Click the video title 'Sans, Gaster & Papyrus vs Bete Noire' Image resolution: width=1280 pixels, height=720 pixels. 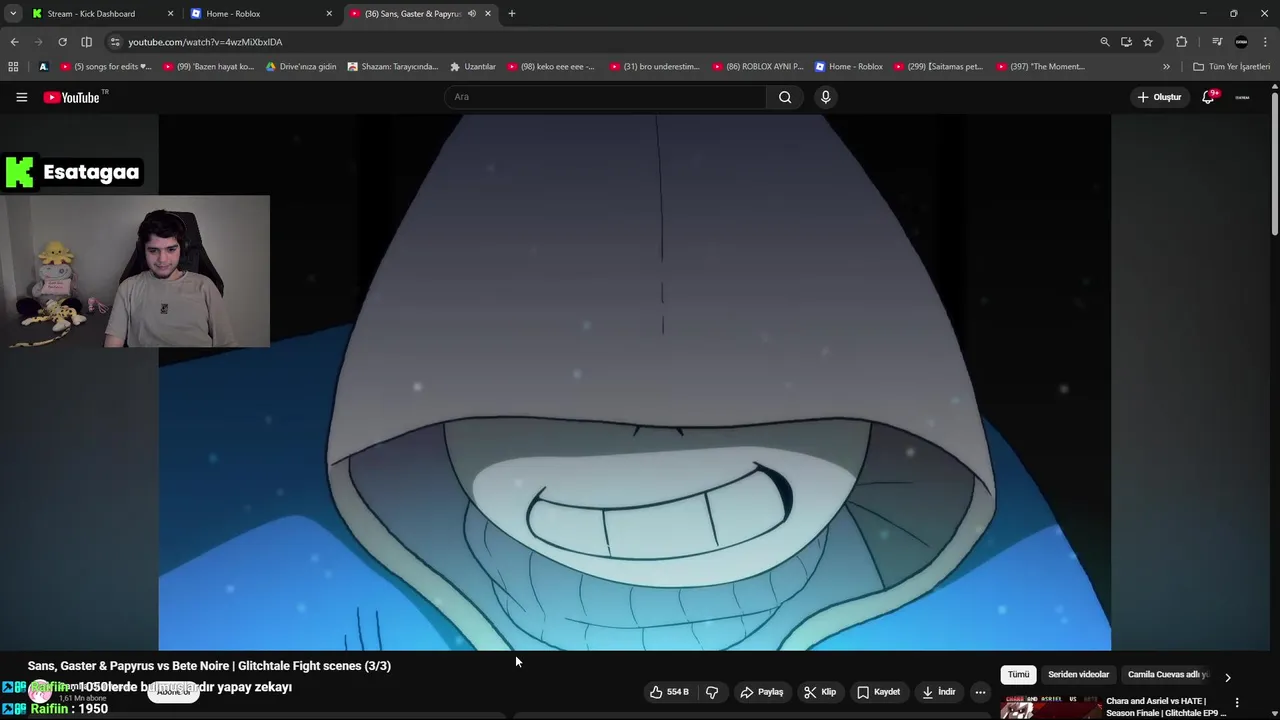point(209,666)
